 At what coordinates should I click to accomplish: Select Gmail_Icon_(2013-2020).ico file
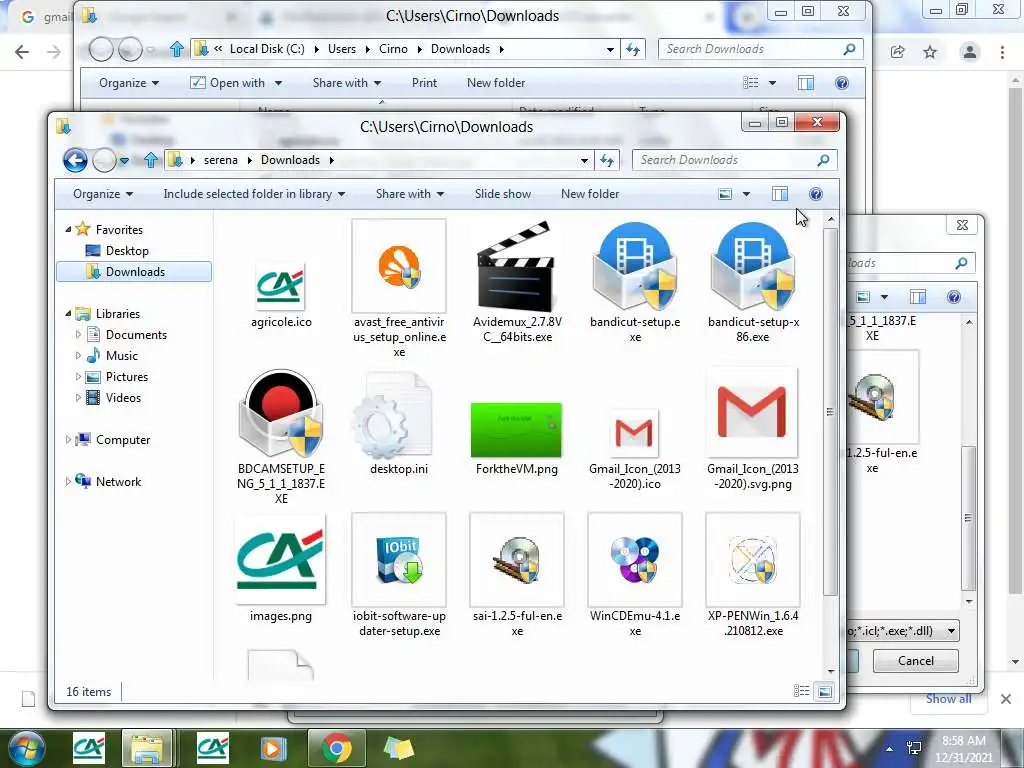pyautogui.click(x=635, y=432)
